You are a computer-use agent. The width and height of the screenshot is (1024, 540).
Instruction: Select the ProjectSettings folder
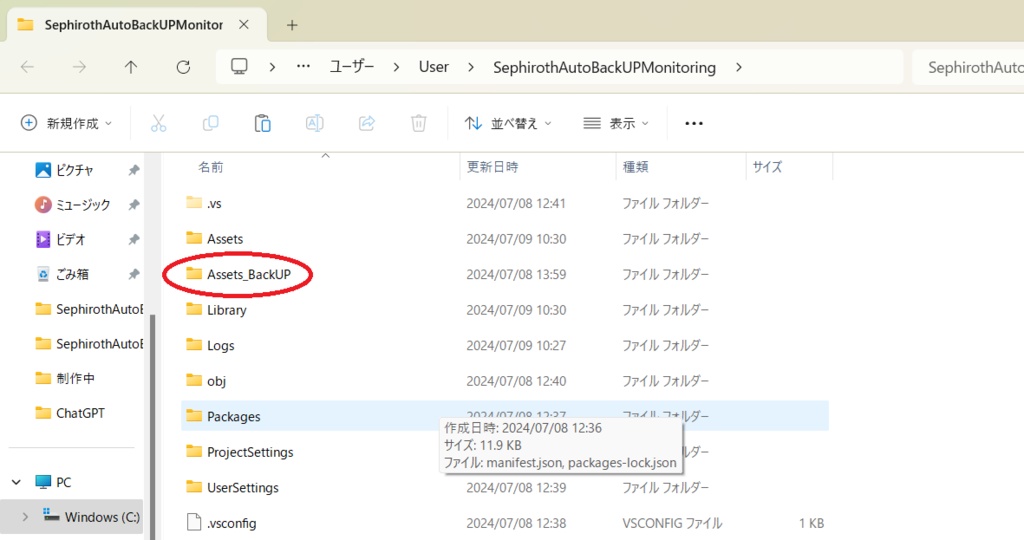(x=250, y=452)
